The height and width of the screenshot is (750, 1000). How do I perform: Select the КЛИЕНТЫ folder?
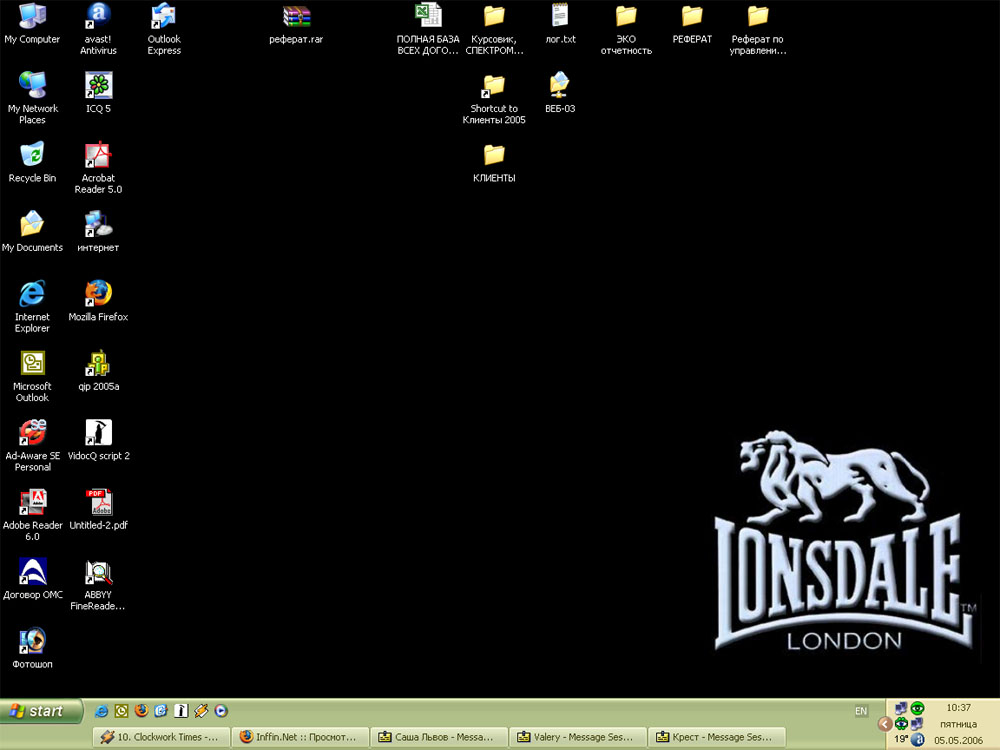(494, 162)
